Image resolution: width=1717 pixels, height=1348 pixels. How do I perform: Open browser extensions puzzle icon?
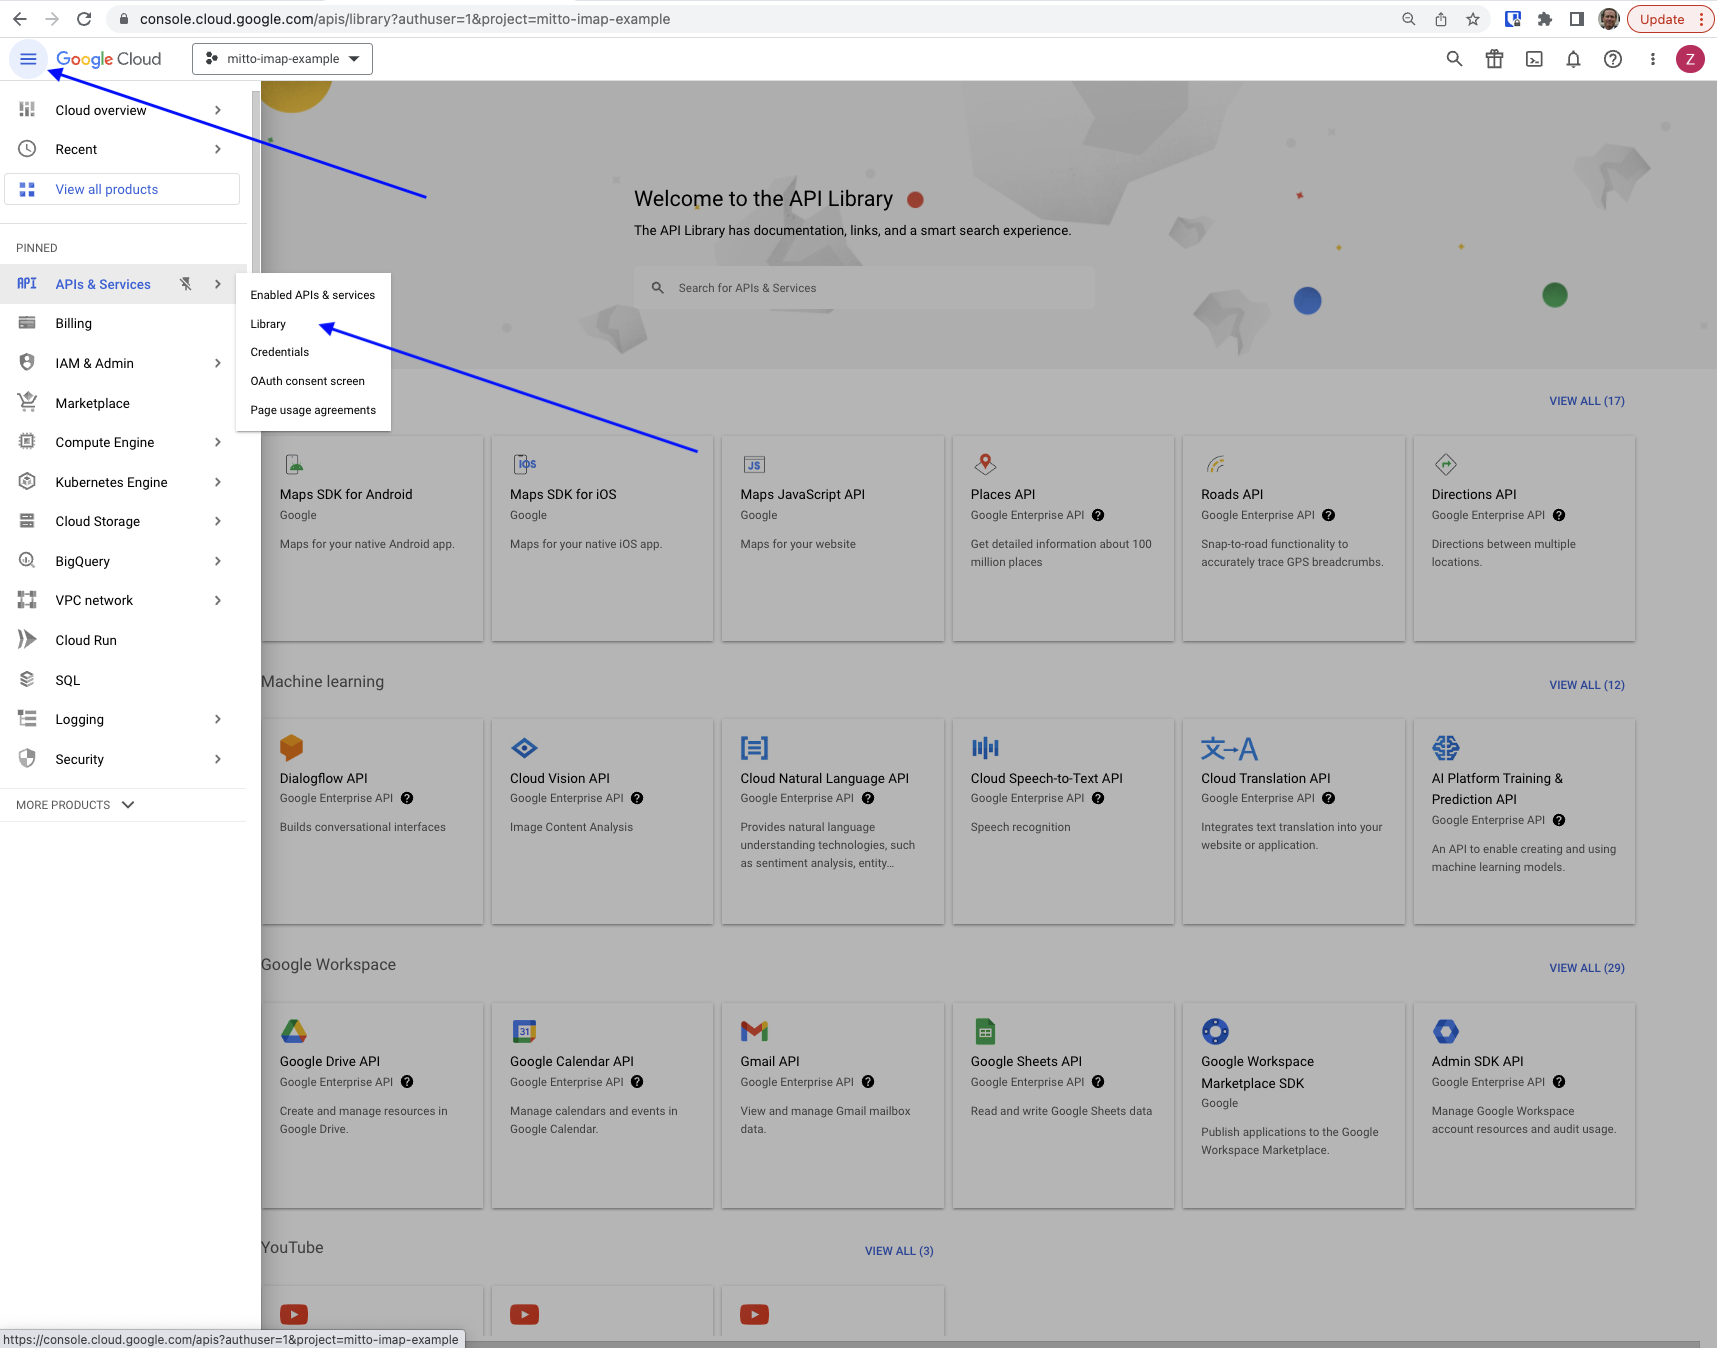pos(1545,19)
